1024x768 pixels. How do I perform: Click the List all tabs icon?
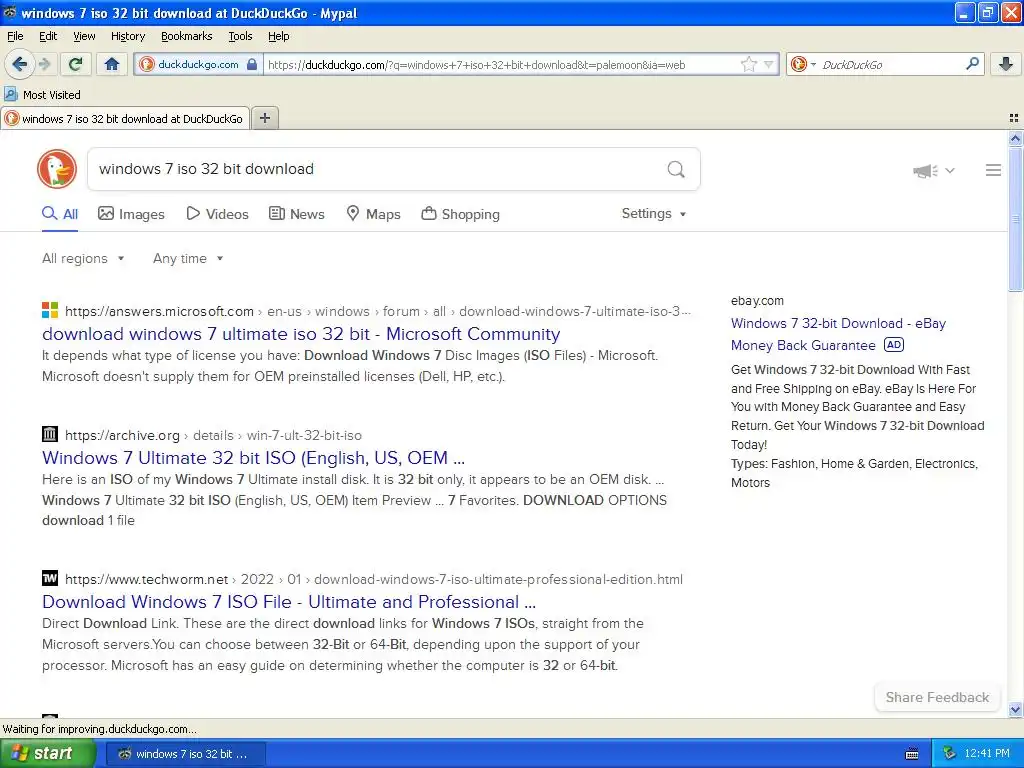[1014, 118]
